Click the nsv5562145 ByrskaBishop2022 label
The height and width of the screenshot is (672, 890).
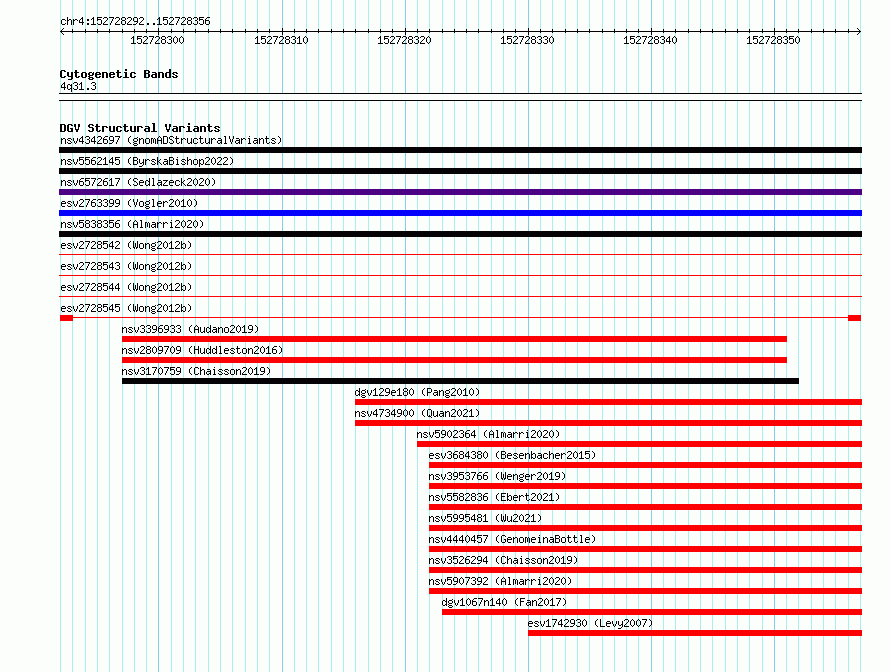[x=147, y=161]
